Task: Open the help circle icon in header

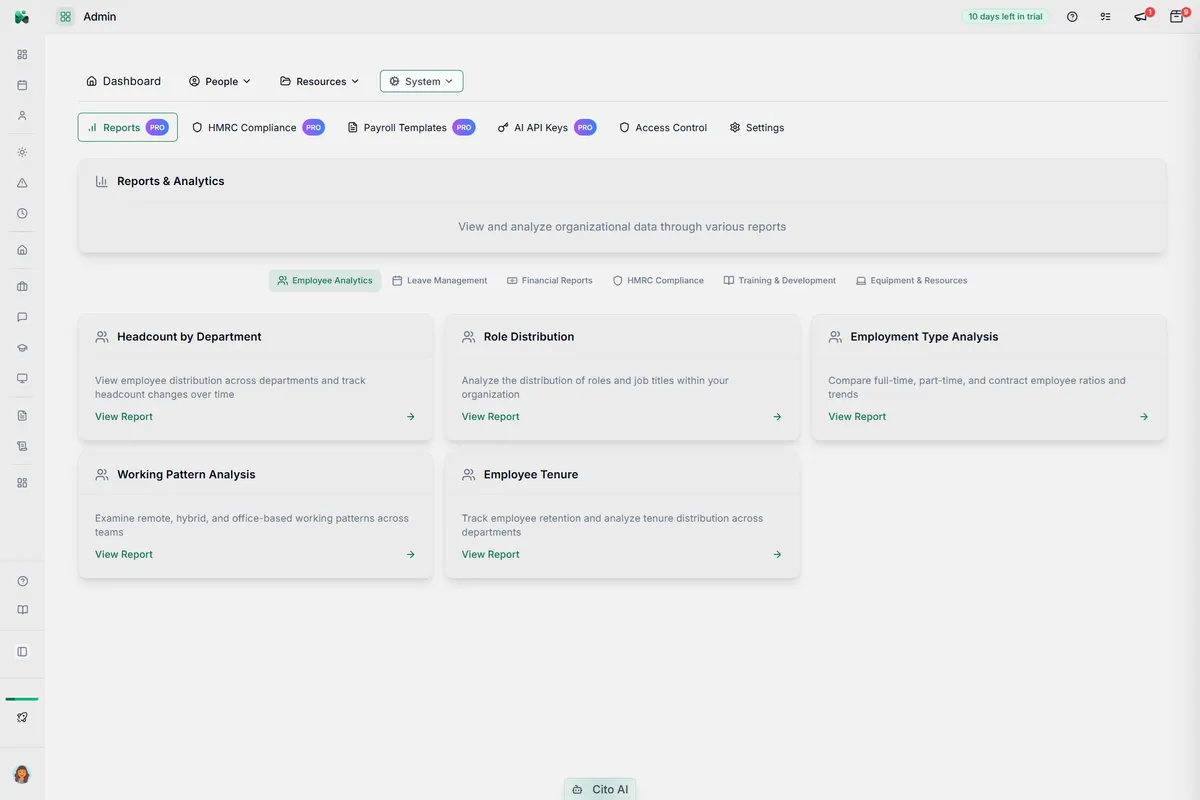Action: pos(1072,17)
